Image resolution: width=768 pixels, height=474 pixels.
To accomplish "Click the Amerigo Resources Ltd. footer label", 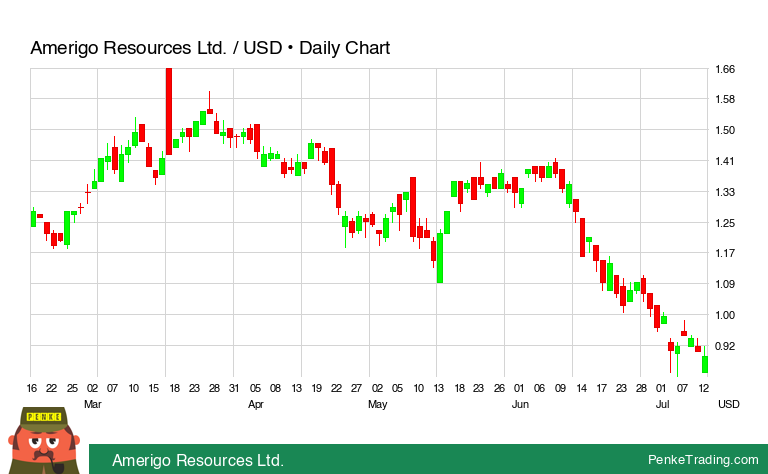I will [198, 460].
